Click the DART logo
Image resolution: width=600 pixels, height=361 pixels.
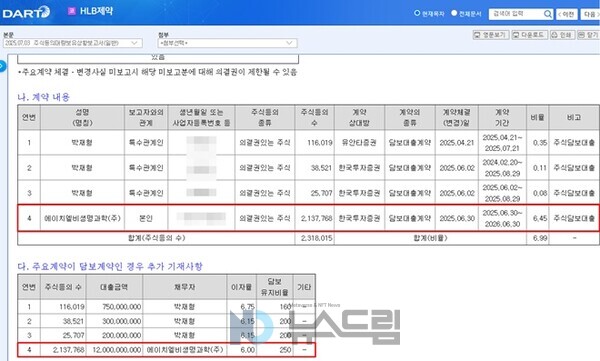point(26,12)
